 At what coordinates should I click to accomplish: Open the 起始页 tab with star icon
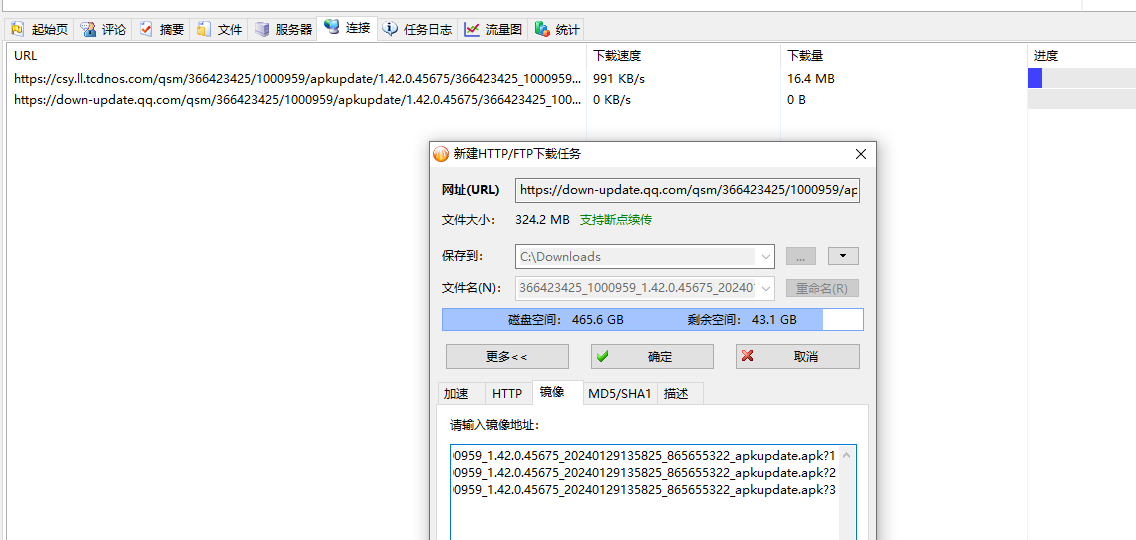tap(39, 29)
